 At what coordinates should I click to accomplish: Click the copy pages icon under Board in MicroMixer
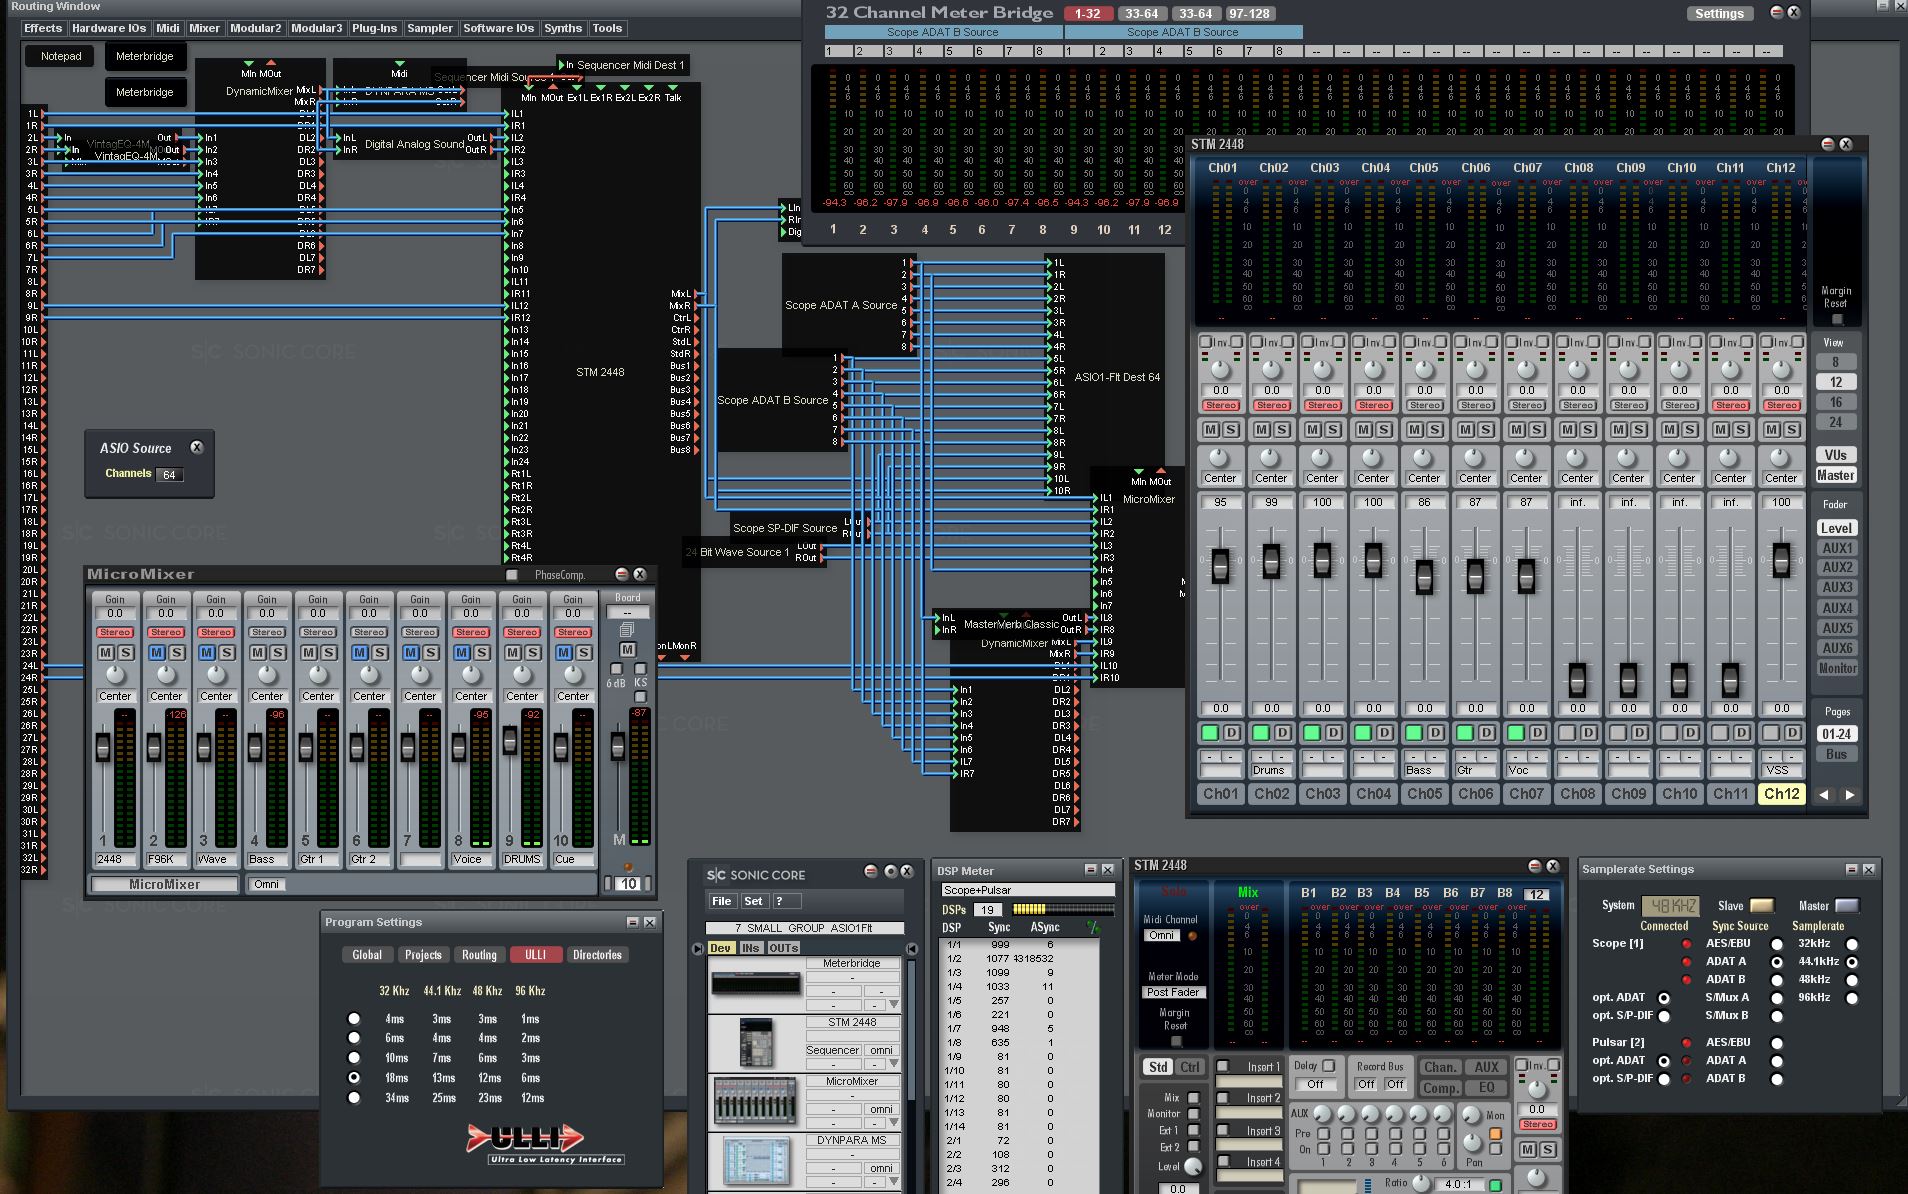pos(627,630)
